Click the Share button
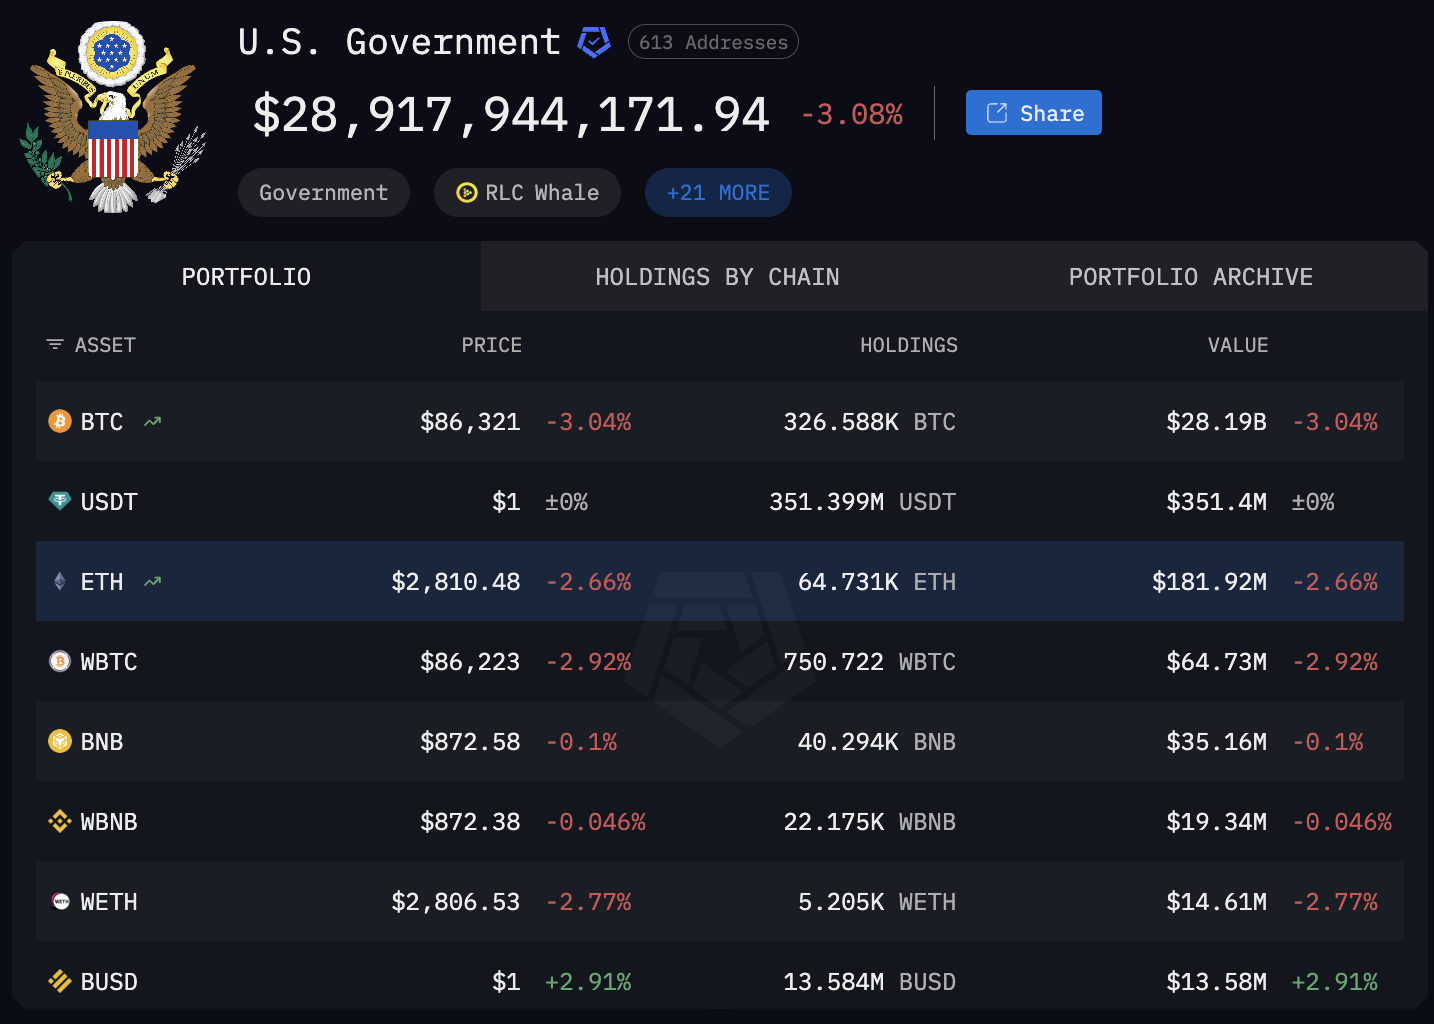Viewport: 1434px width, 1024px height. [1033, 112]
